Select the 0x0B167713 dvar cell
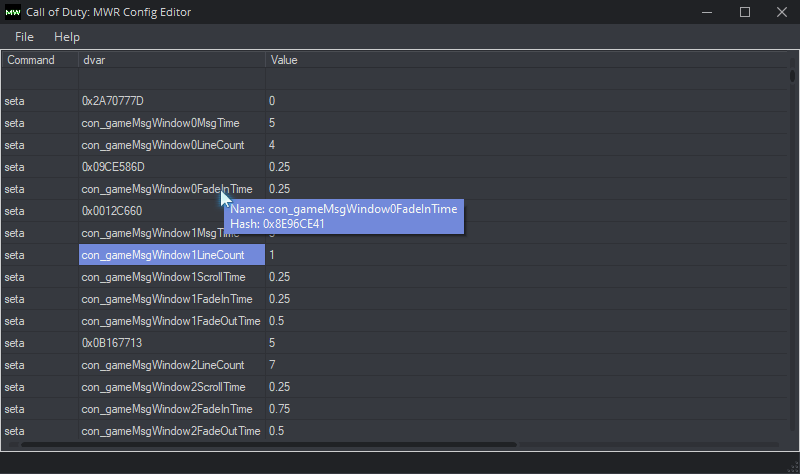The height and width of the screenshot is (474, 800). tap(172, 343)
